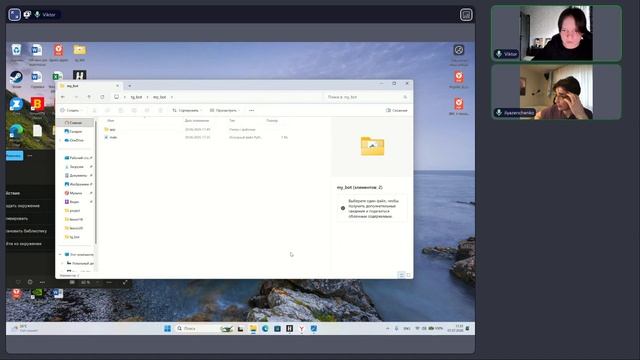Click the Forward arrow in File Explorer
Image resolution: width=640 pixels, height=360 pixels.
click(76, 97)
